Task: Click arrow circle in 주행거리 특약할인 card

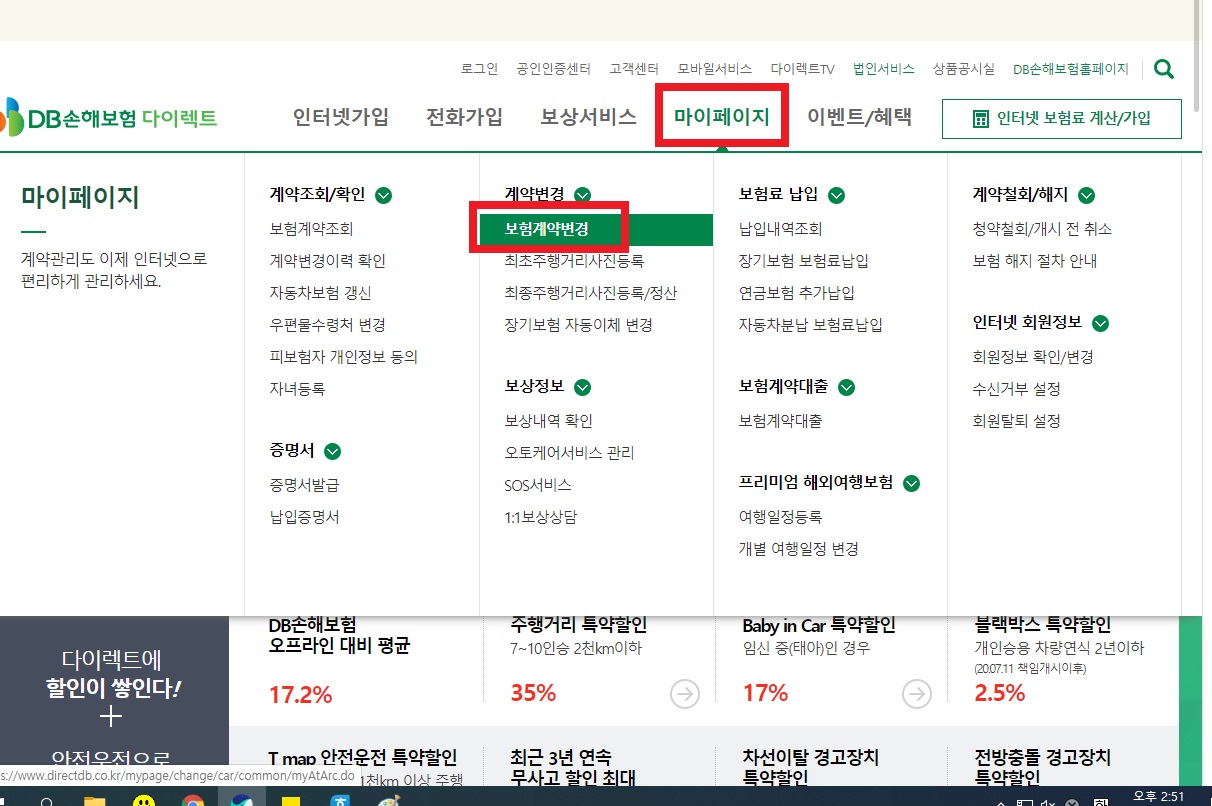Action: pos(685,694)
